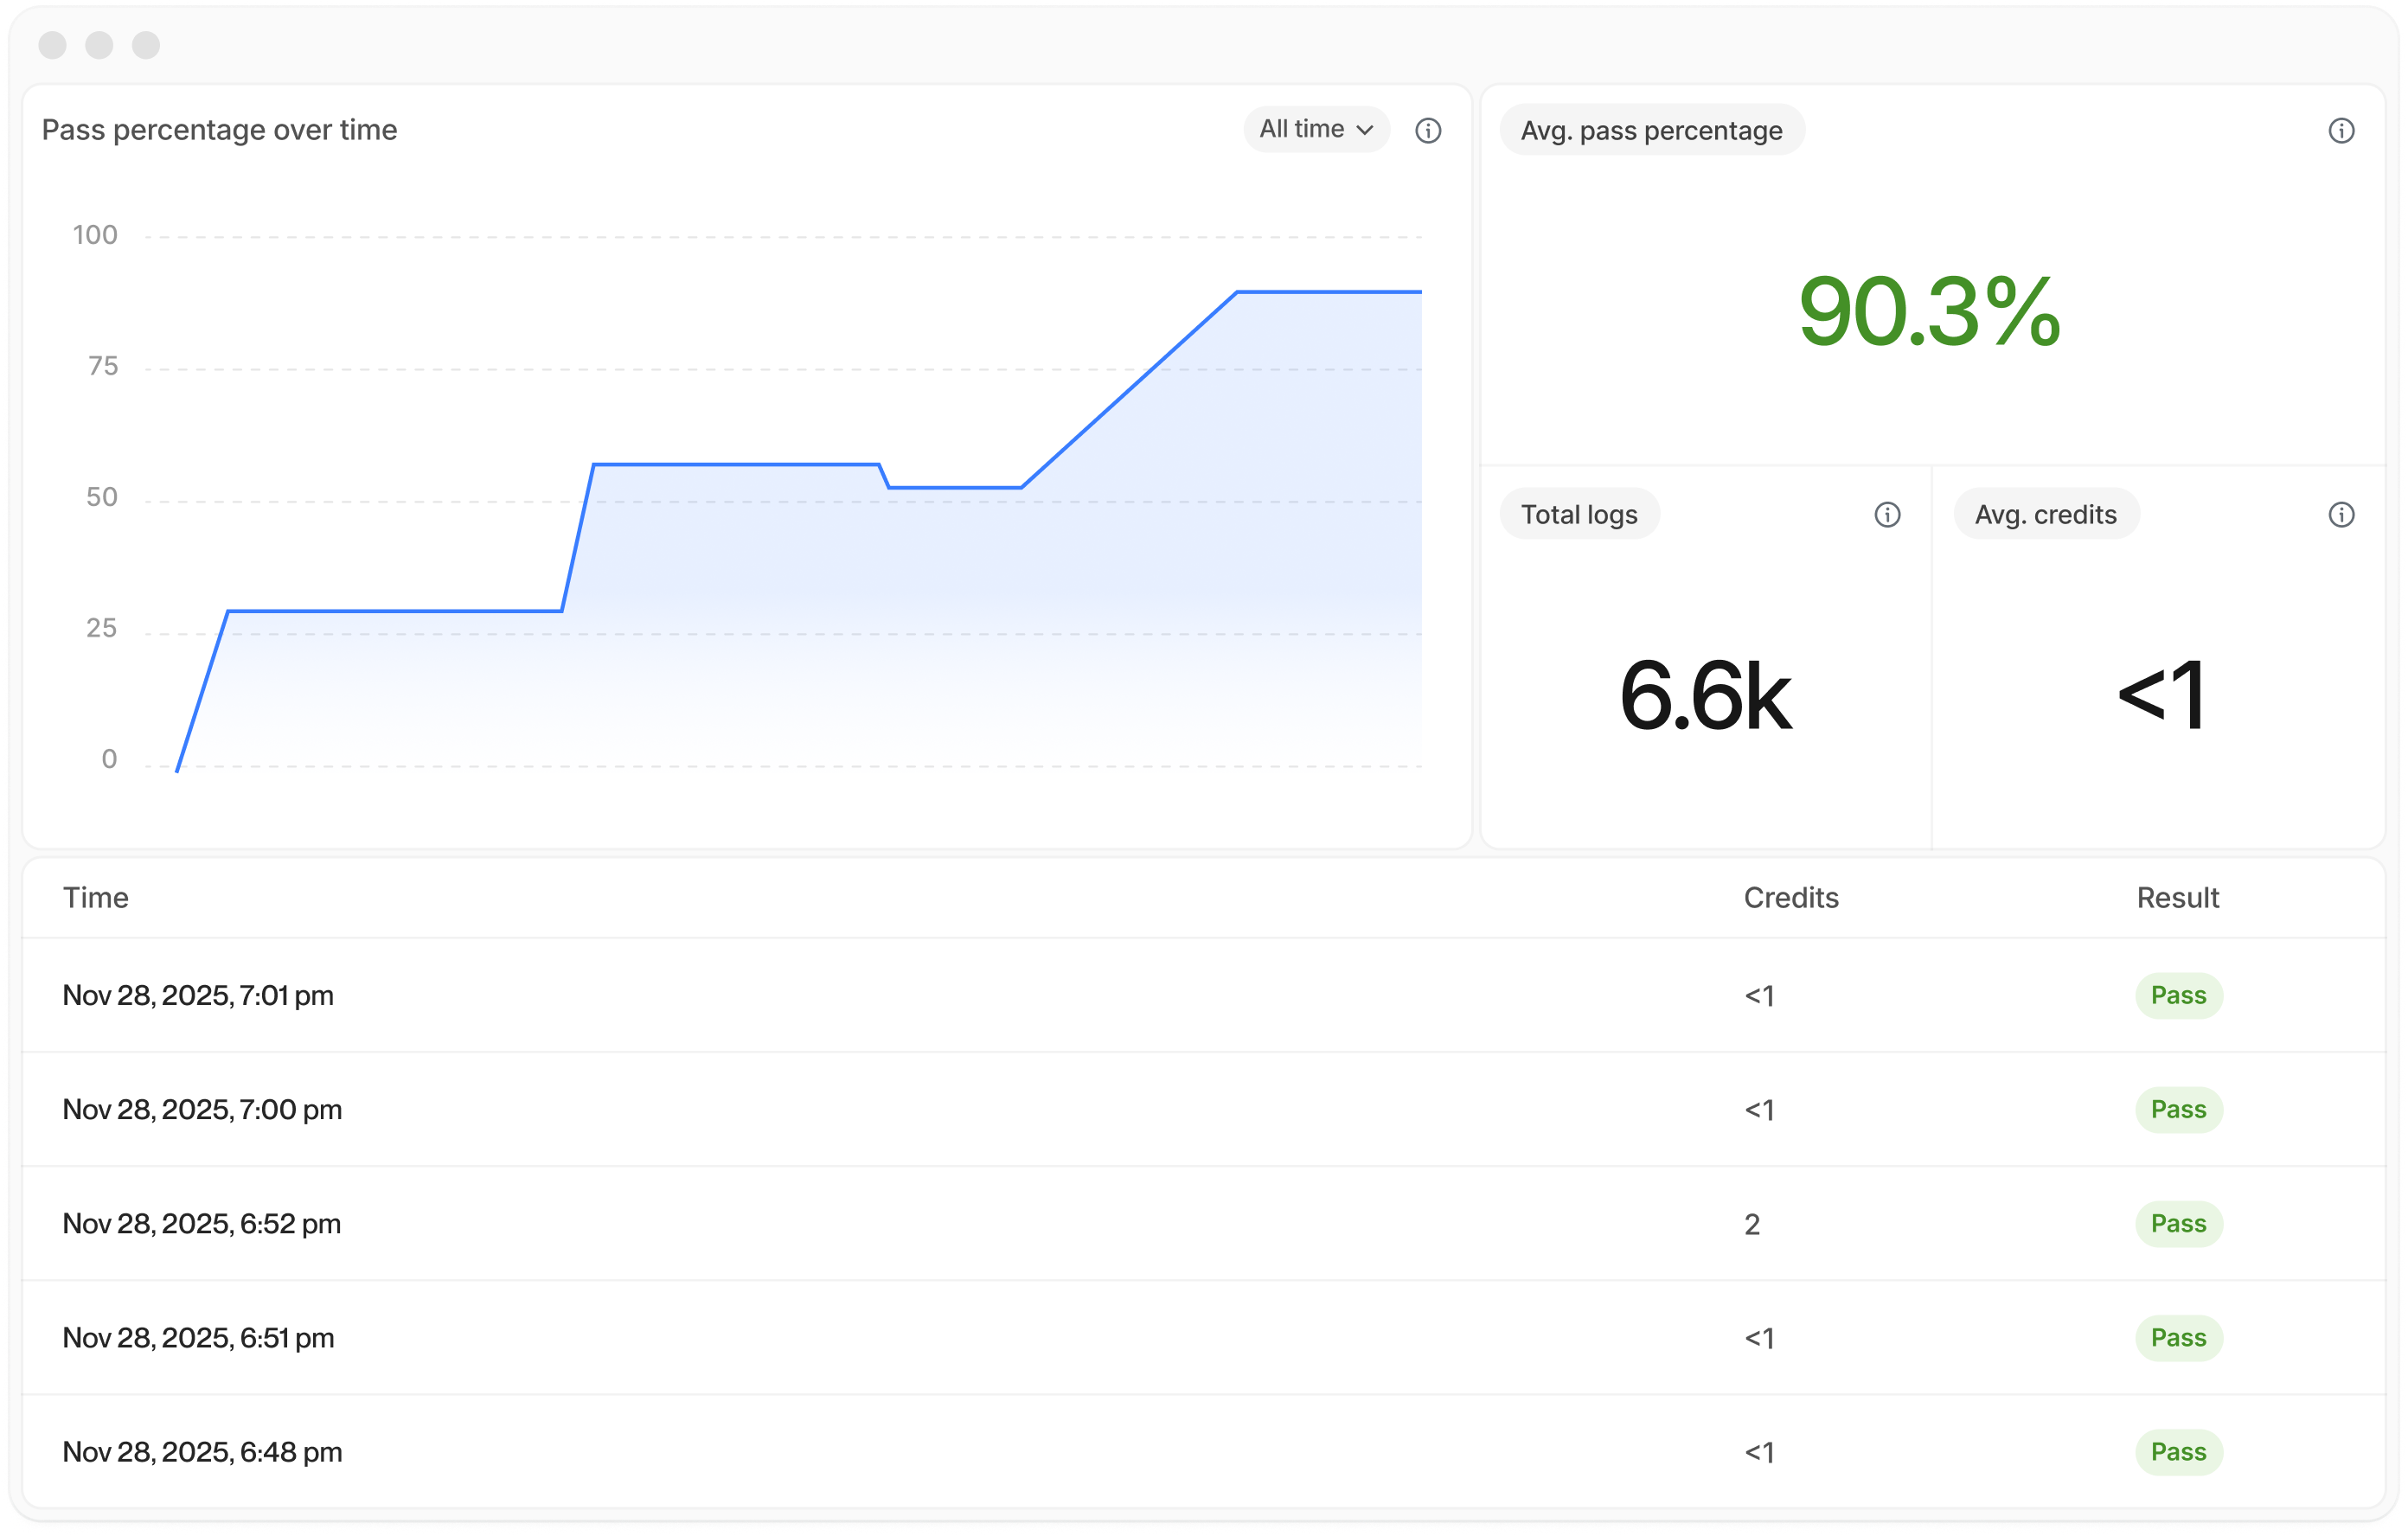Click the Result column header
The height and width of the screenshot is (1536, 2408).
2177,897
